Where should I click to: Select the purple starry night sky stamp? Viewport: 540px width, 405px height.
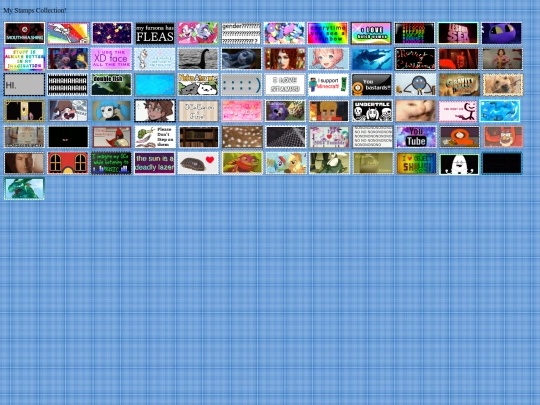[x=112, y=33]
